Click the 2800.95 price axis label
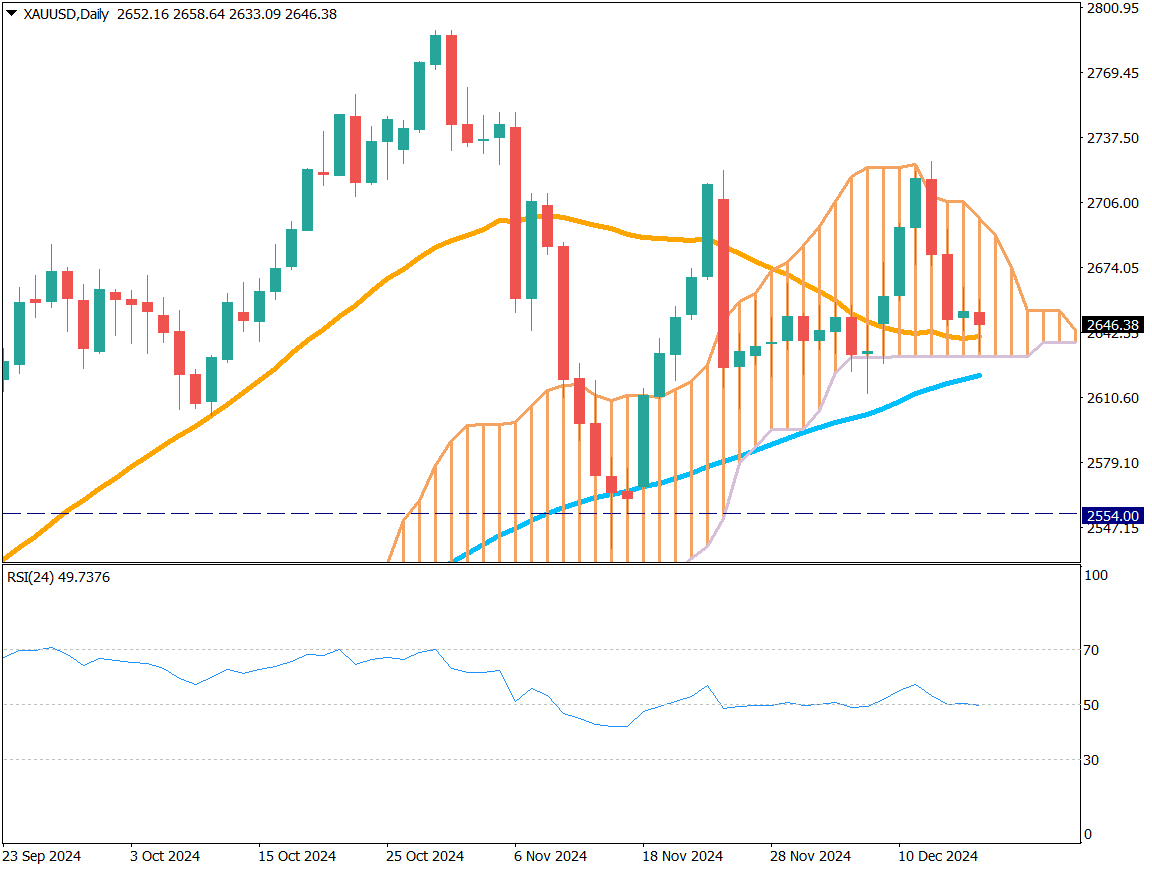This screenshot has height=870, width=1152. tap(1112, 8)
